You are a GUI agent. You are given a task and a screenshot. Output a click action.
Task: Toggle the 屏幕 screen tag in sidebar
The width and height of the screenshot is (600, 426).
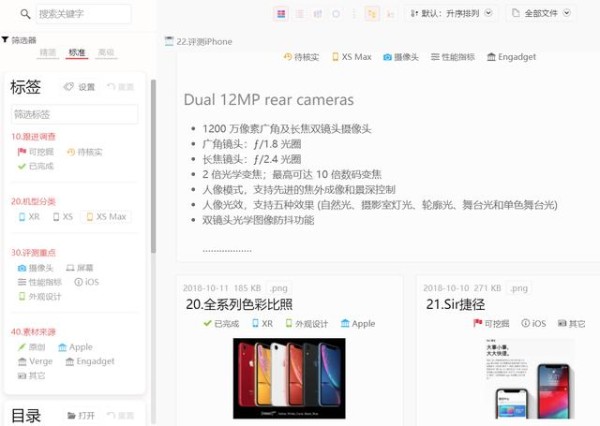coord(80,268)
